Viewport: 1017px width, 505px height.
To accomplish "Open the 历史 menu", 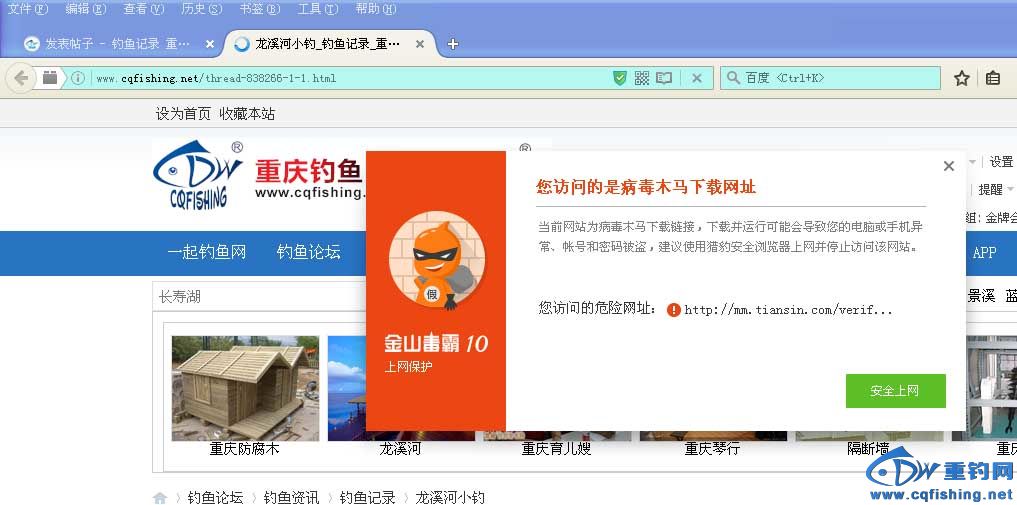I will pyautogui.click(x=202, y=9).
